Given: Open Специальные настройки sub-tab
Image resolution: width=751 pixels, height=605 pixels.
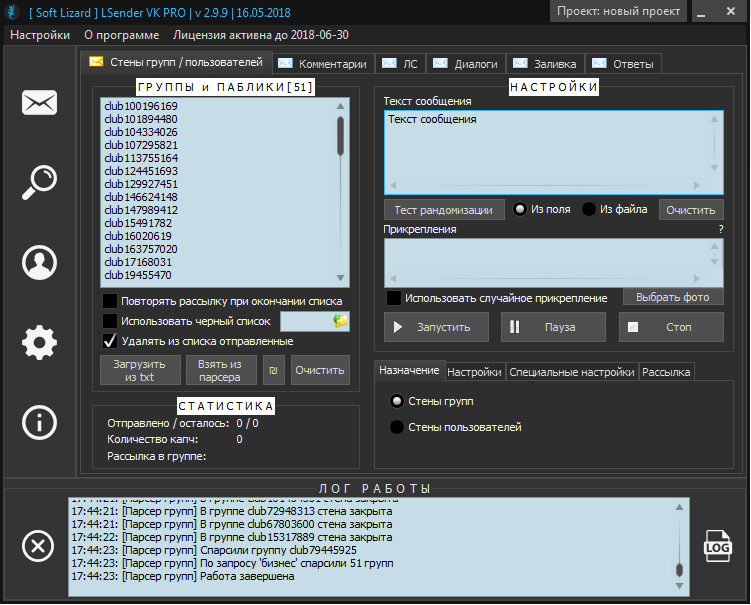Looking at the screenshot, I should click(572, 372).
